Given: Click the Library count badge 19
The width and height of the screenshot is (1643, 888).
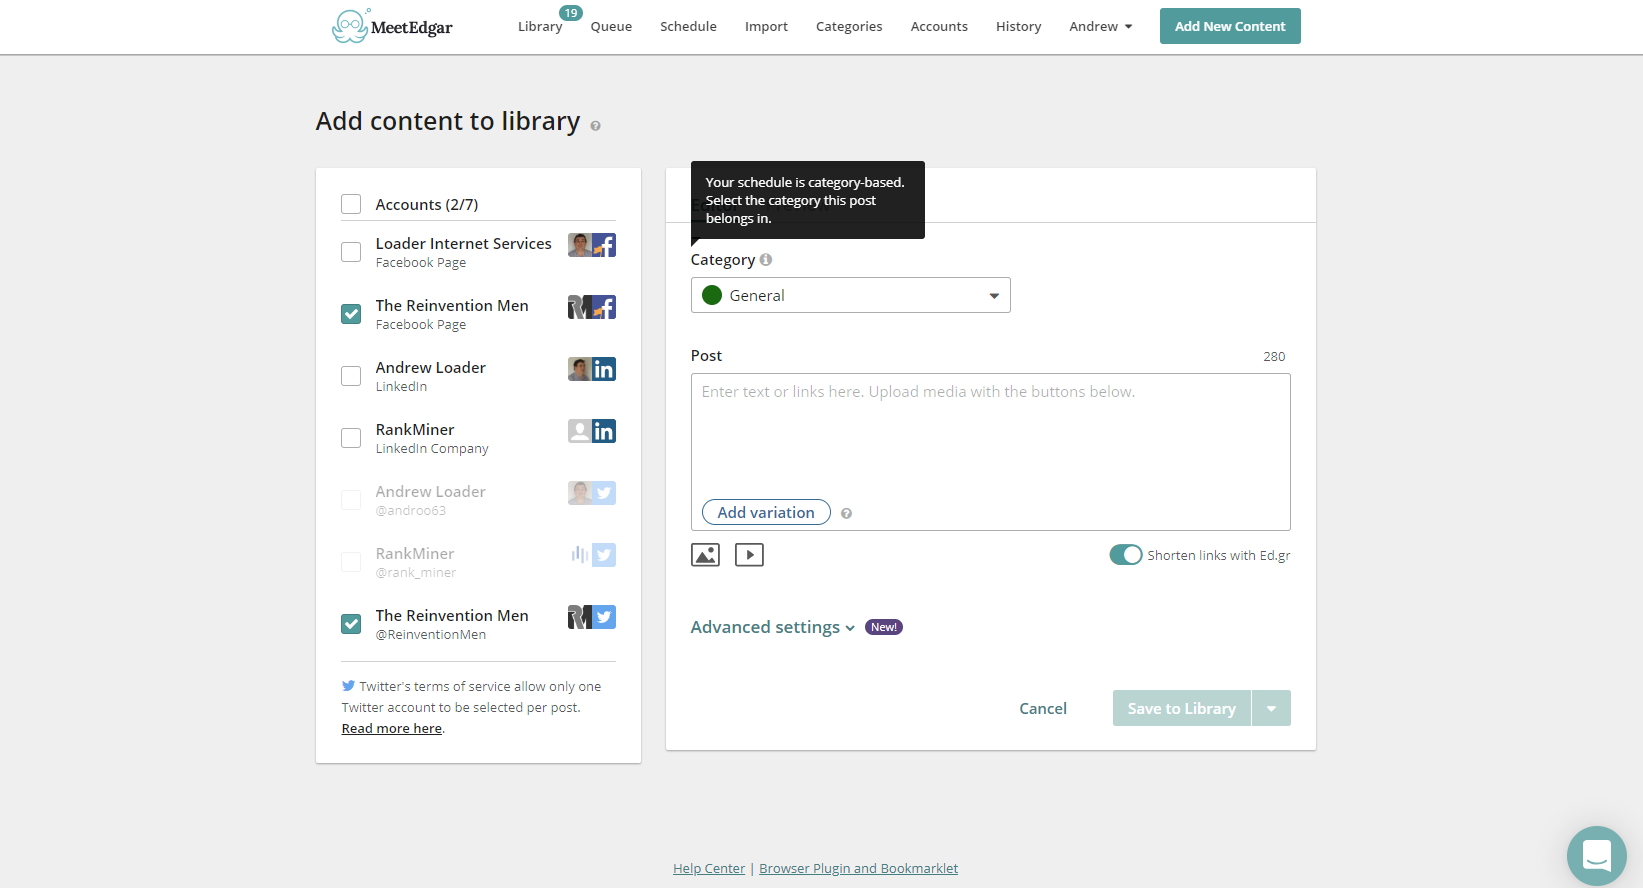Looking at the screenshot, I should pos(571,13).
